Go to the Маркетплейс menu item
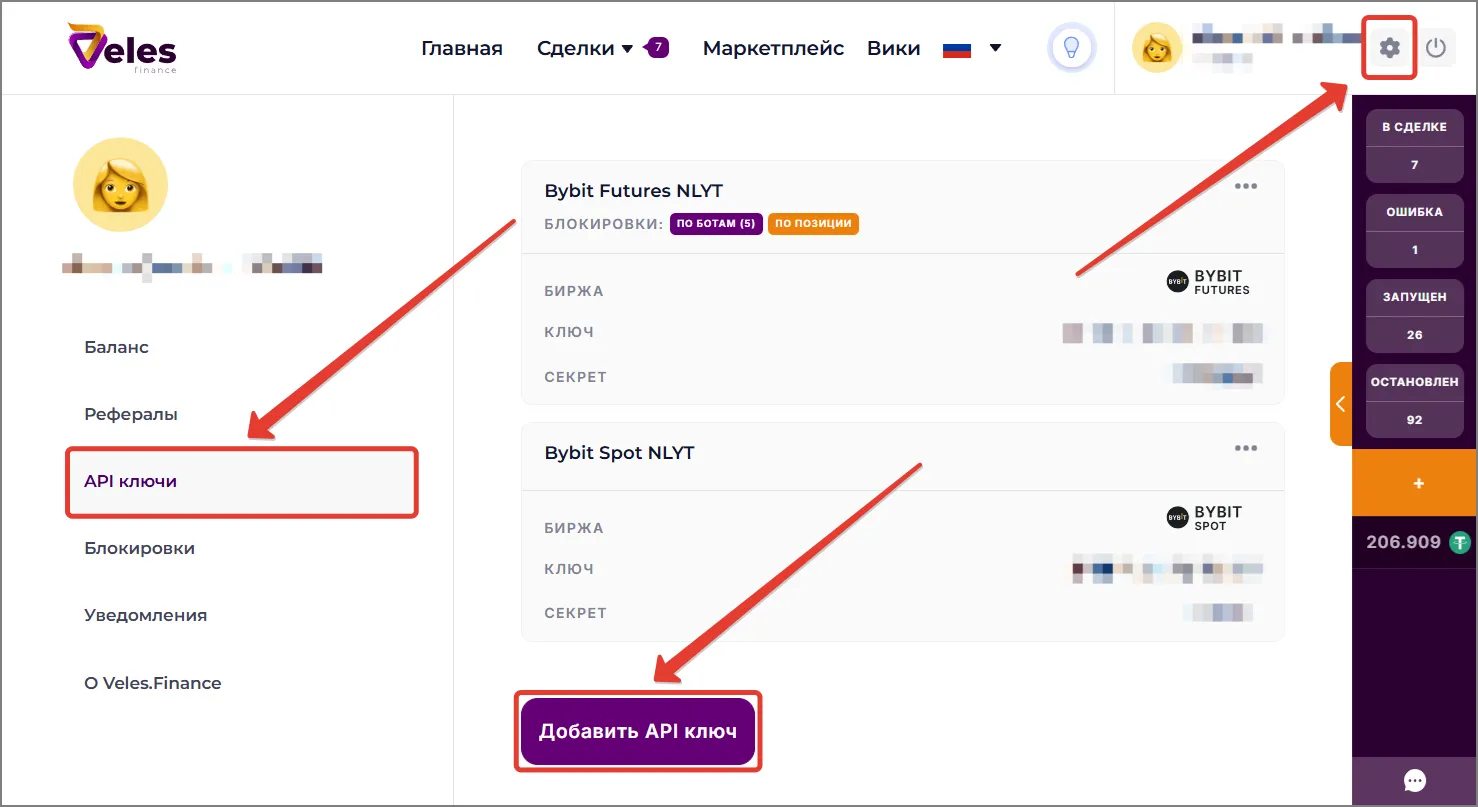Image resolution: width=1478 pixels, height=807 pixels. pyautogui.click(x=773, y=47)
